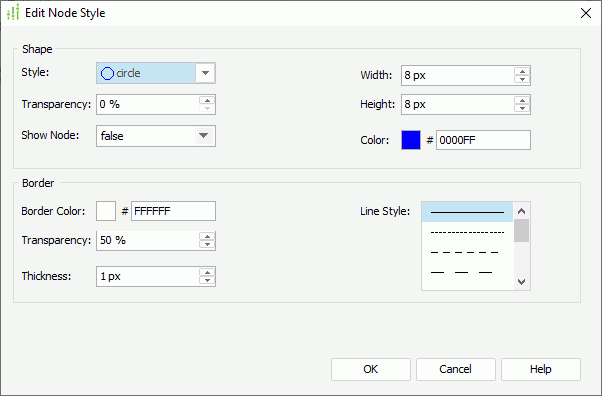Image resolution: width=602 pixels, height=396 pixels.
Task: Select the short dashed line style
Action: pos(467,252)
